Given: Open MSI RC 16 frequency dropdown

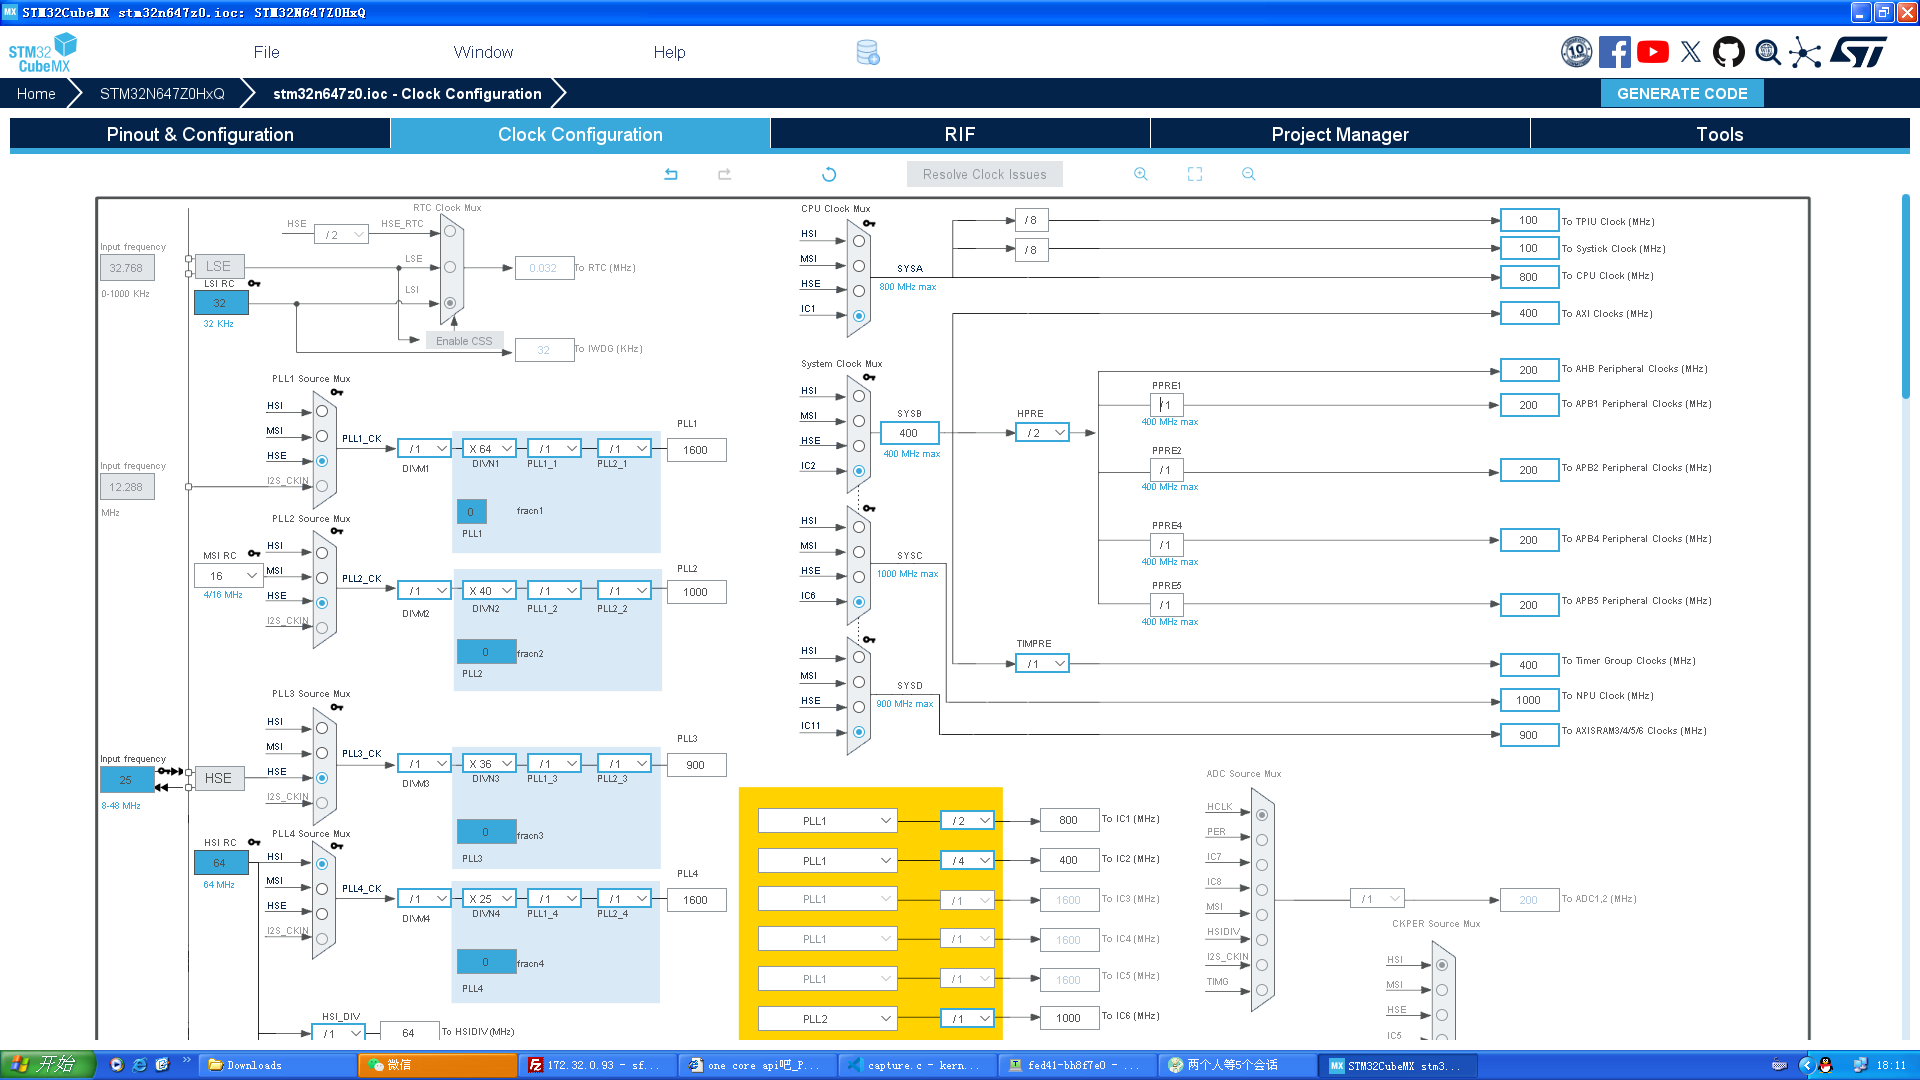Looking at the screenshot, I should (x=228, y=576).
